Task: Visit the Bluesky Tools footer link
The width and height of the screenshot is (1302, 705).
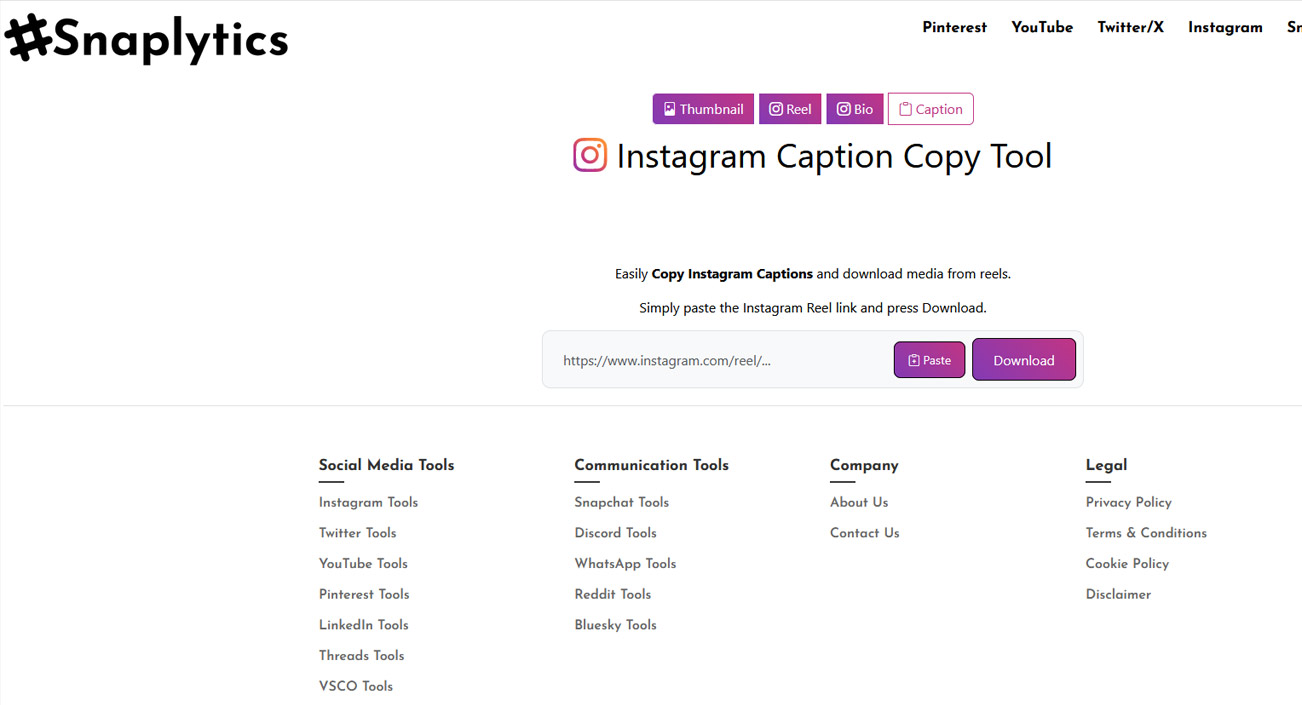Action: tap(615, 625)
